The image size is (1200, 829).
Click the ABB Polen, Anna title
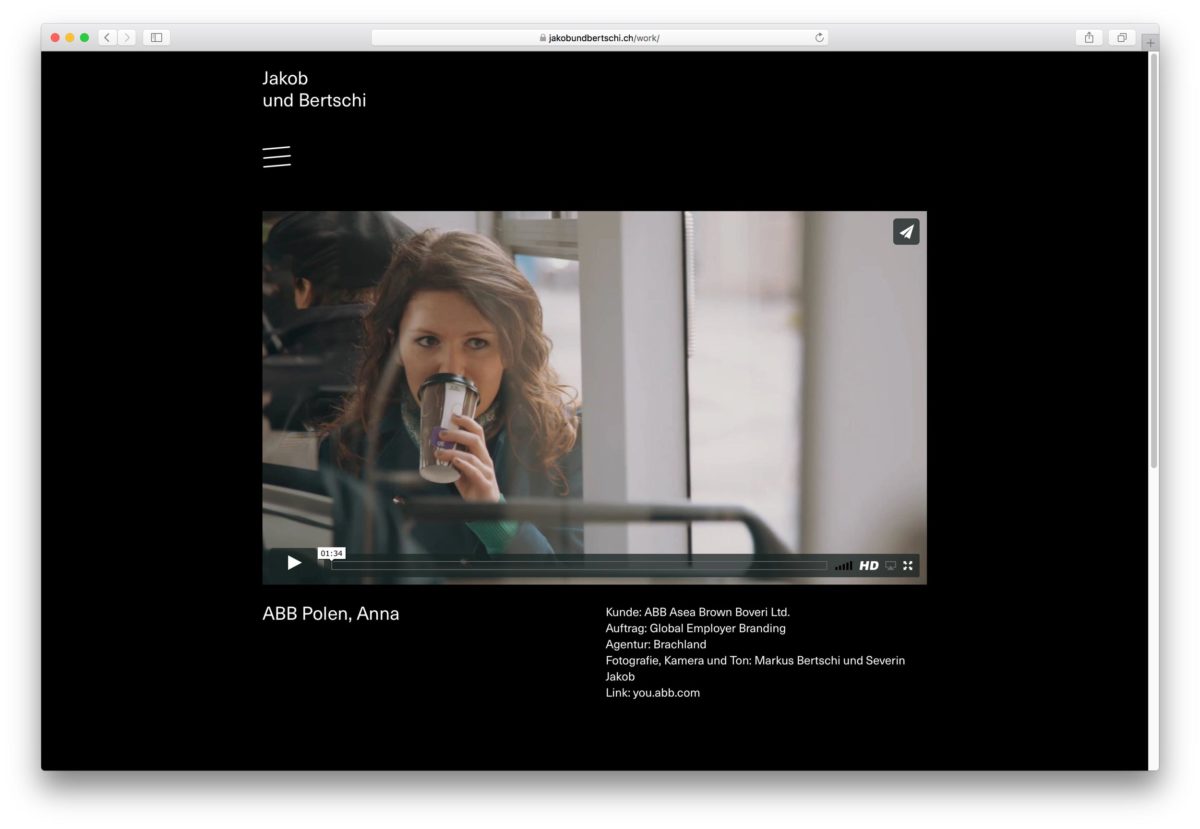click(331, 614)
